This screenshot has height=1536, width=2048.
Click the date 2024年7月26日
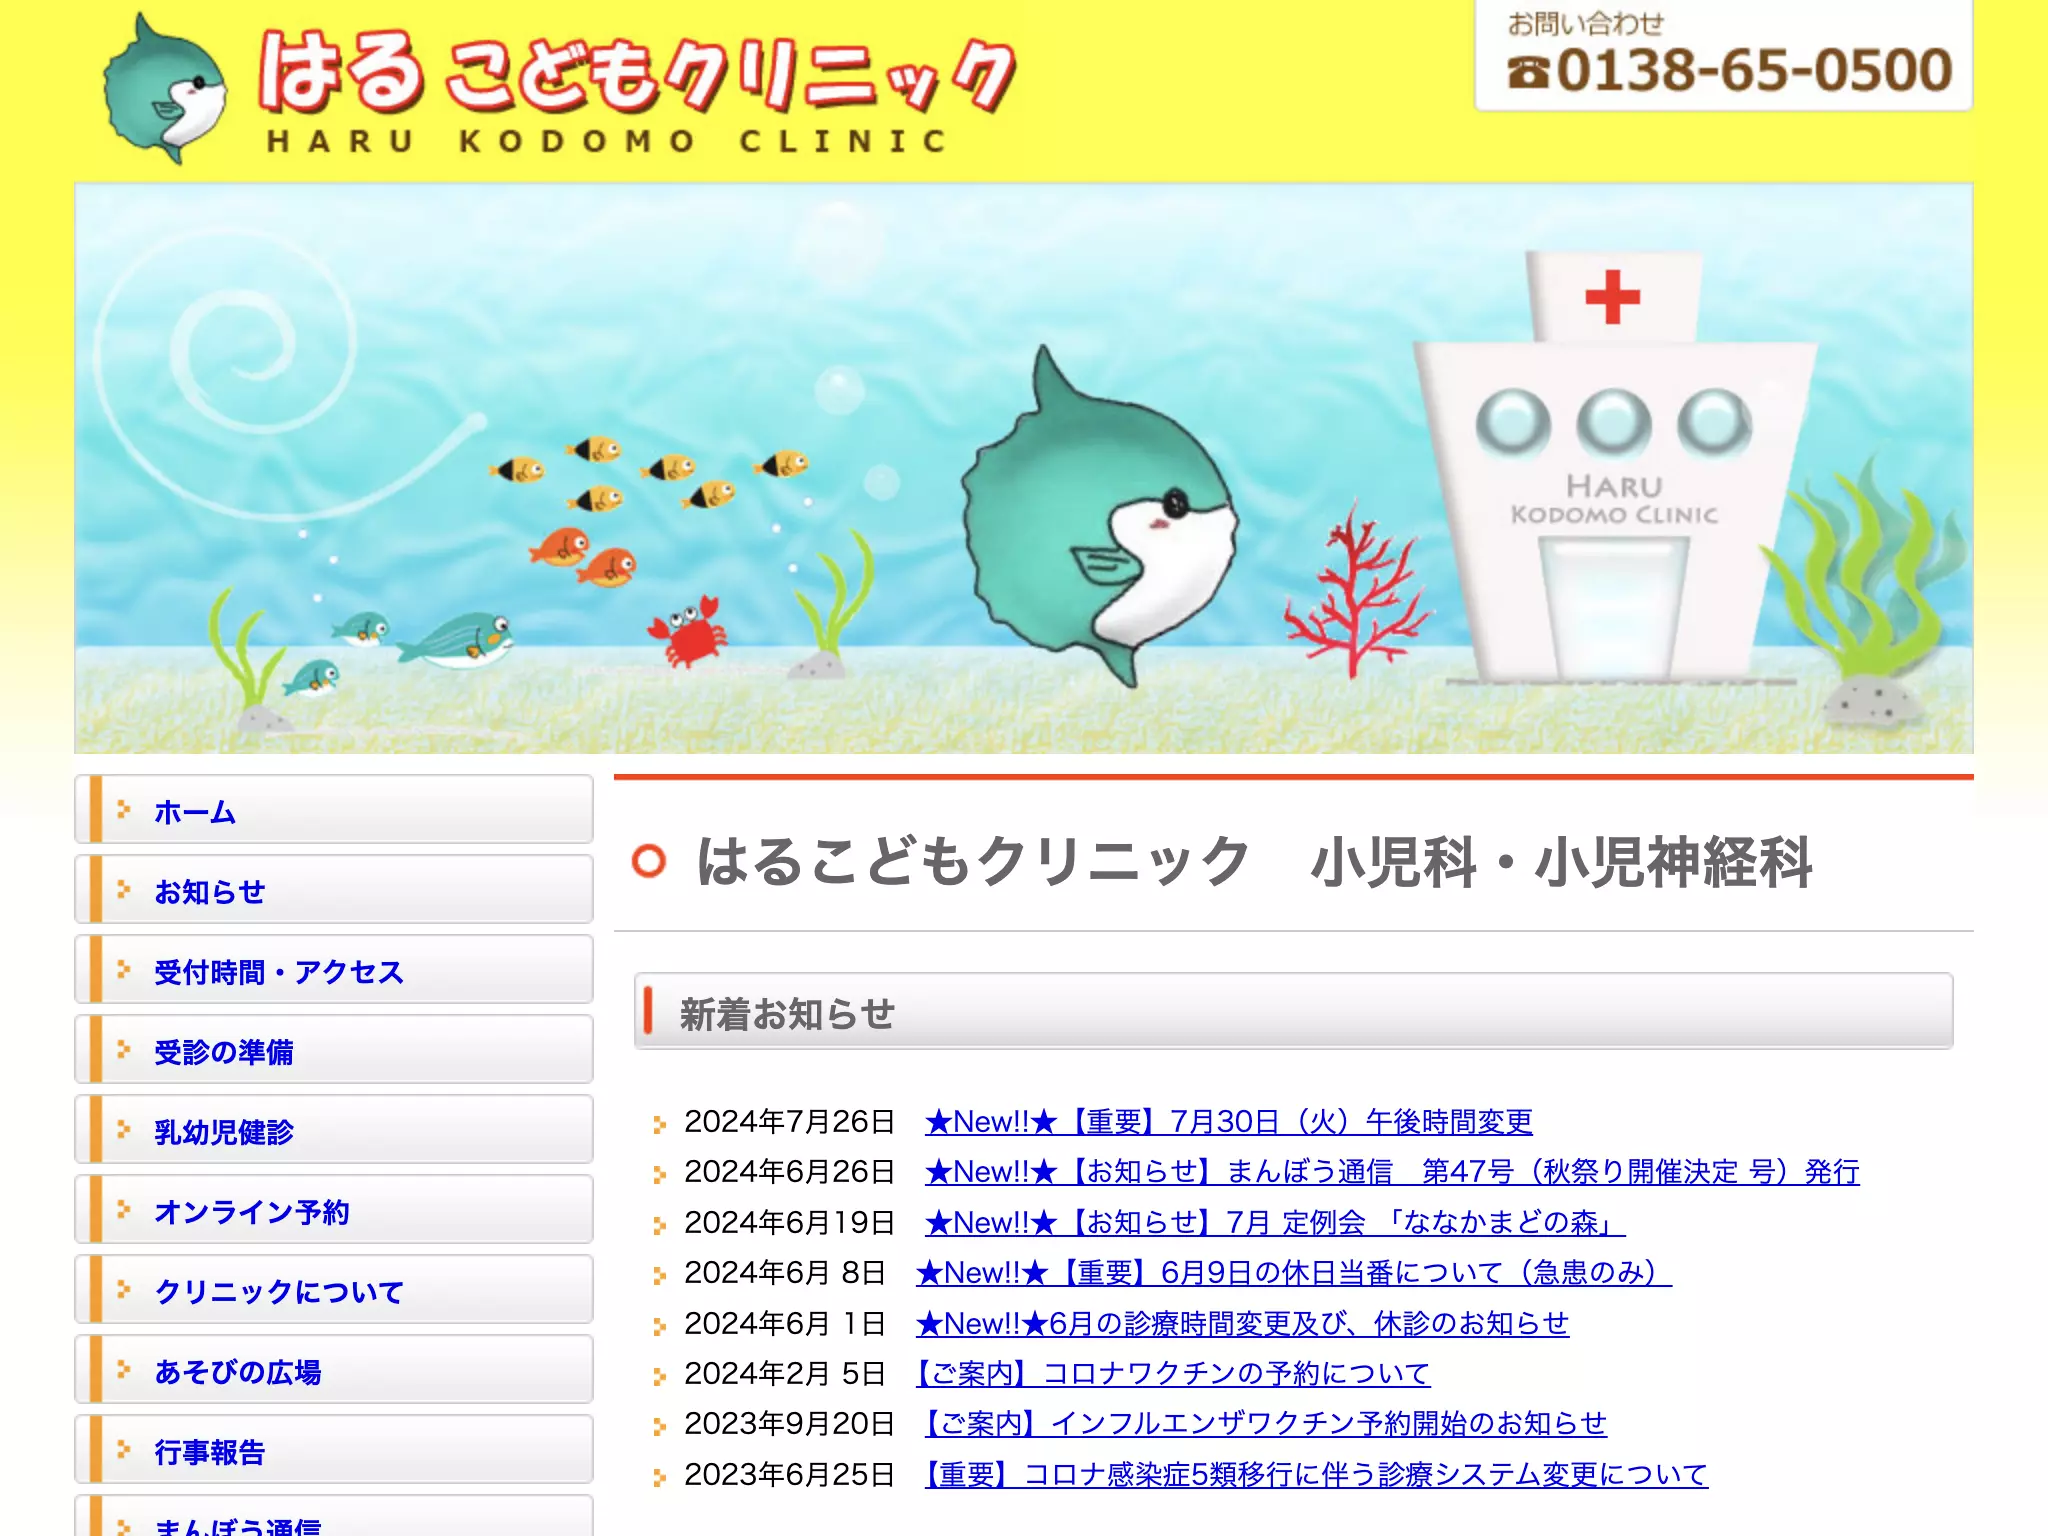(789, 1122)
